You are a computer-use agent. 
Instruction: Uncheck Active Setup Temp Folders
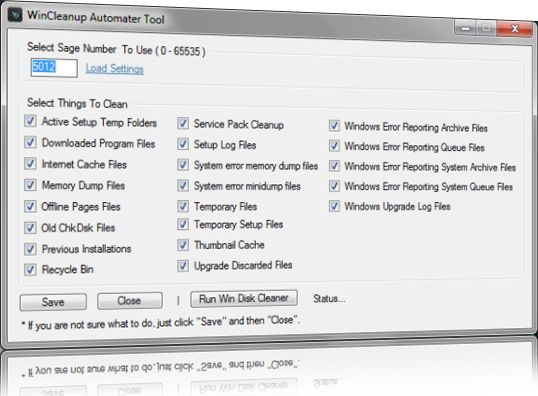click(x=30, y=121)
